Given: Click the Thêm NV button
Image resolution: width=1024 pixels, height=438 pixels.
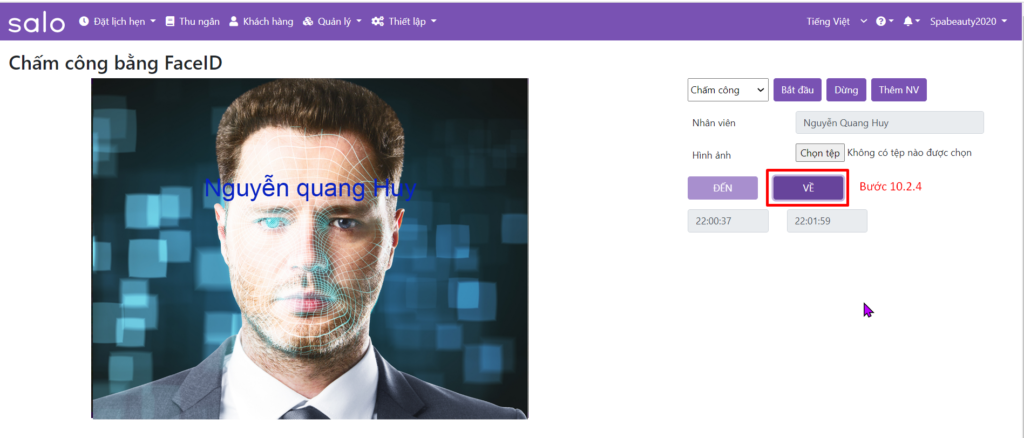Looking at the screenshot, I should (899, 90).
